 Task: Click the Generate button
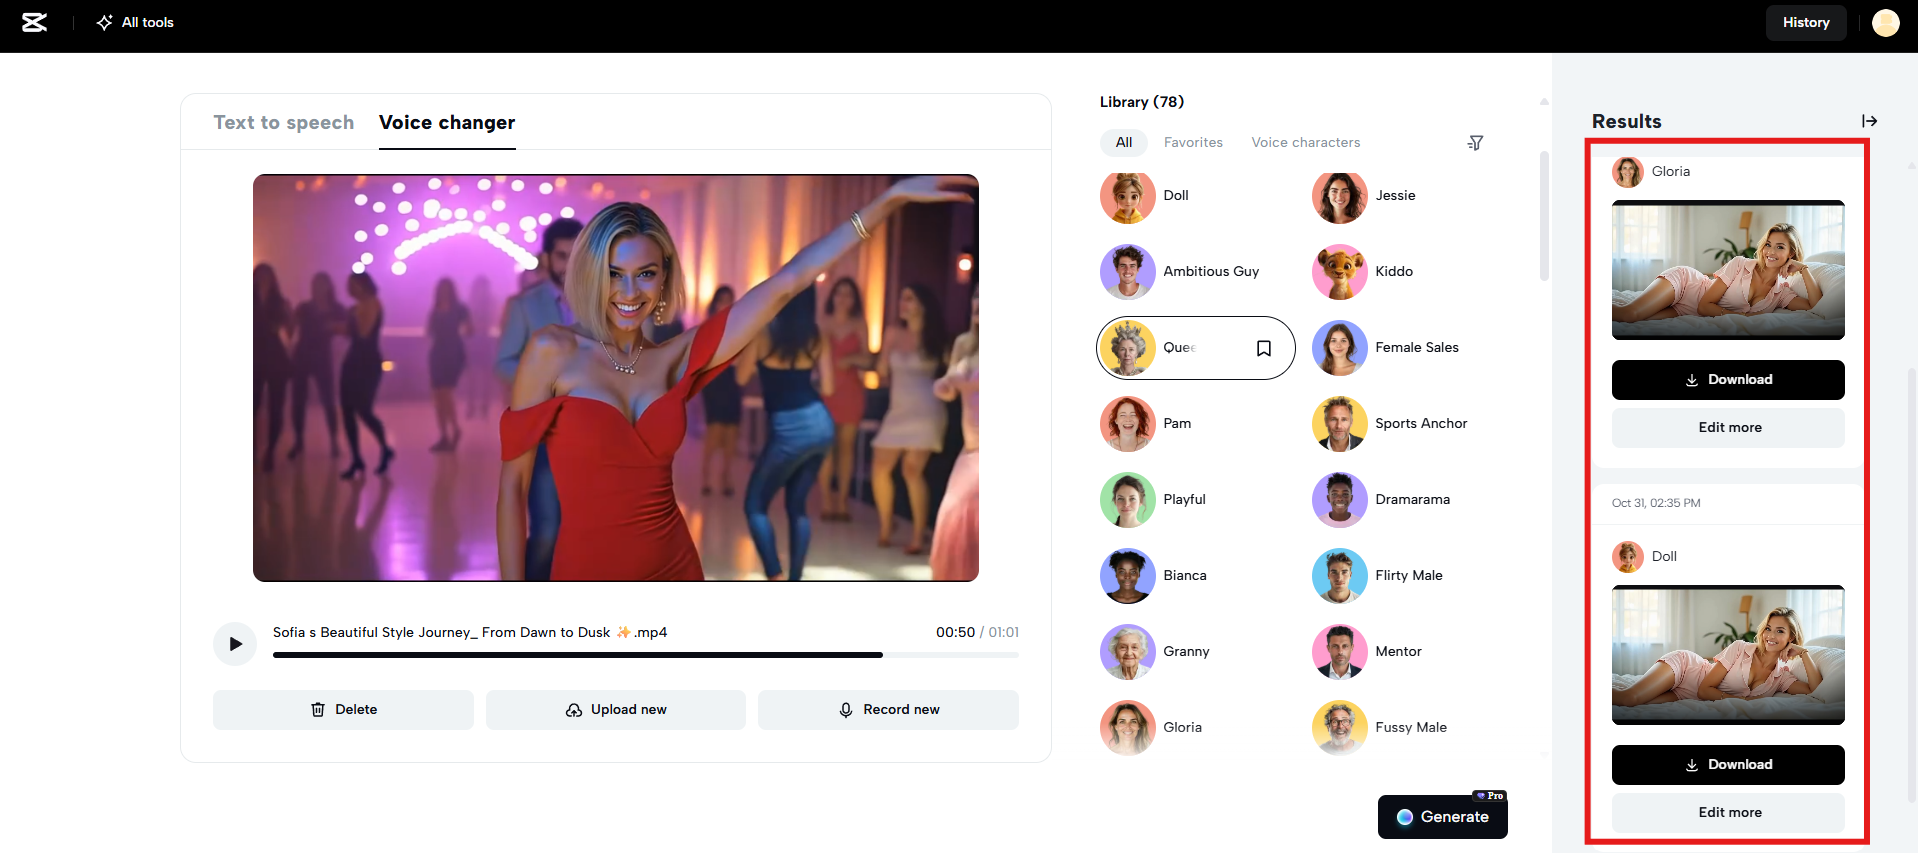pyautogui.click(x=1442, y=817)
